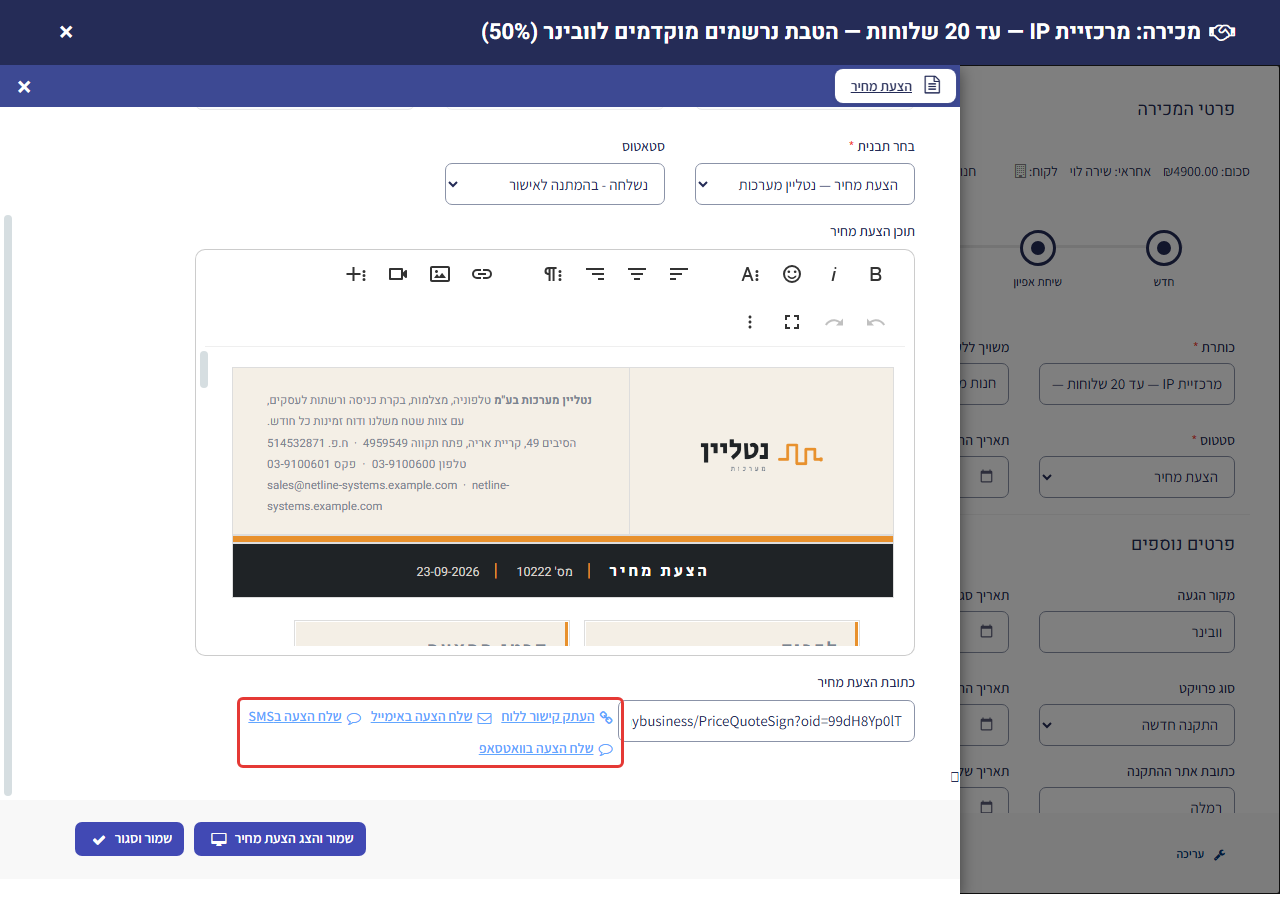Click שמור והצג הצעת מחיר button
Image resolution: width=1280 pixels, height=900 pixels.
[x=280, y=839]
